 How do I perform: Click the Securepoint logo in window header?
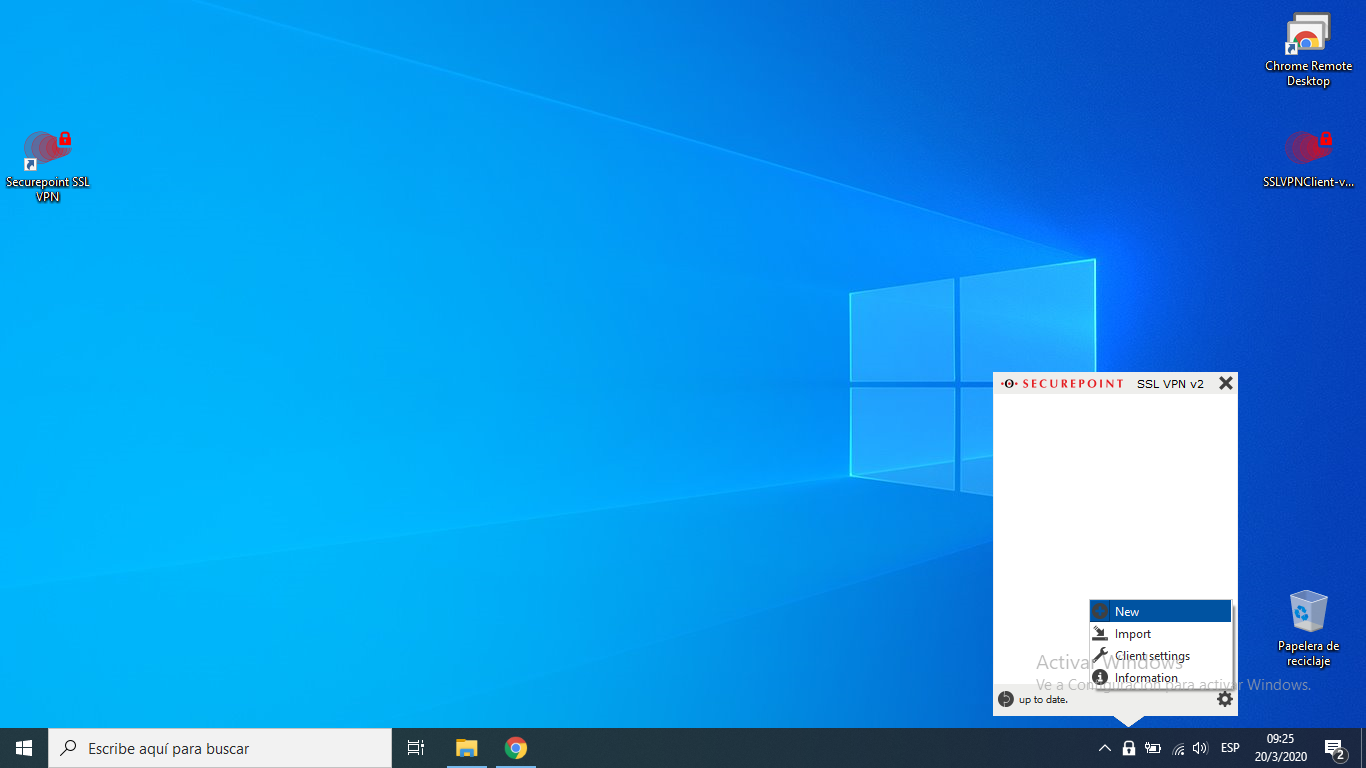click(x=1062, y=383)
